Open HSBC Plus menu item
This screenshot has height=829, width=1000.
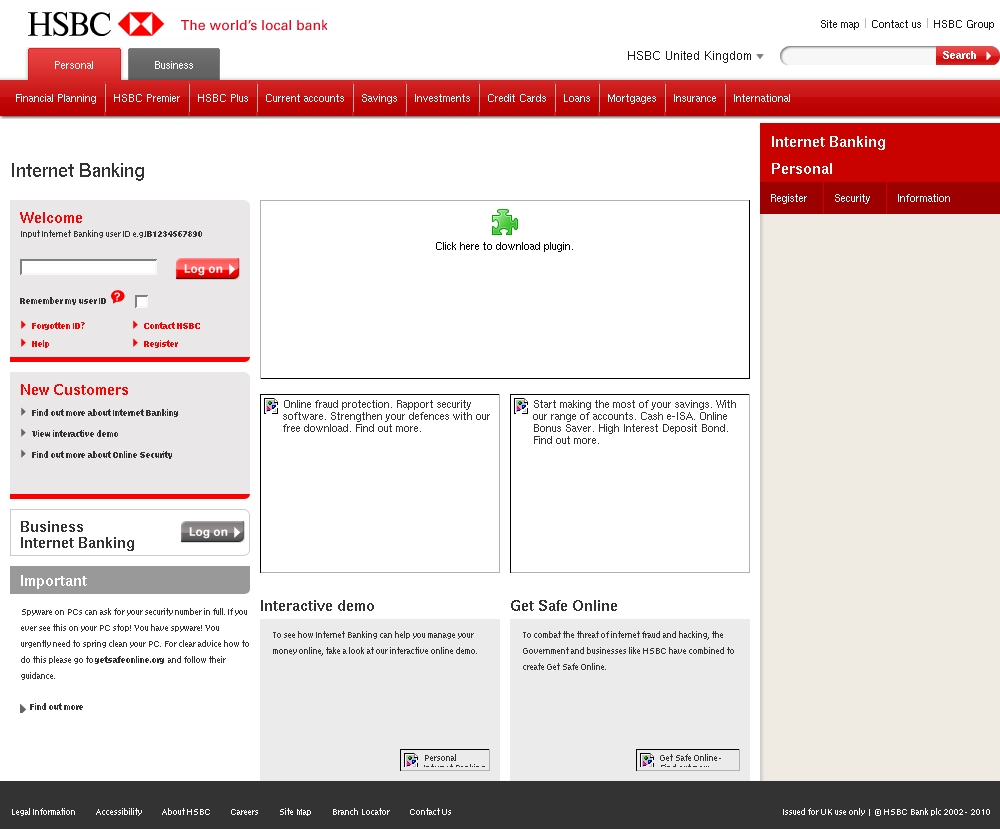pyautogui.click(x=223, y=98)
